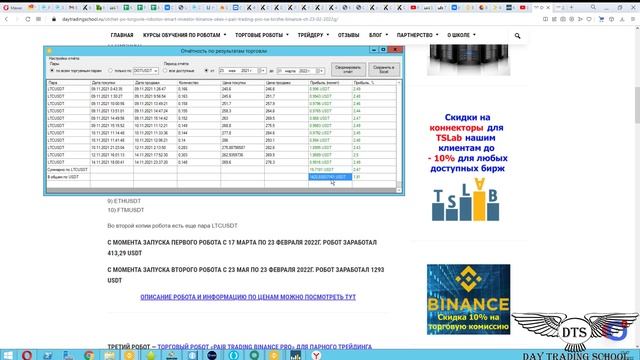This screenshot has height=360, width=640.
Task: Click the Opera menu icon in tab bar
Action: (6, 7)
